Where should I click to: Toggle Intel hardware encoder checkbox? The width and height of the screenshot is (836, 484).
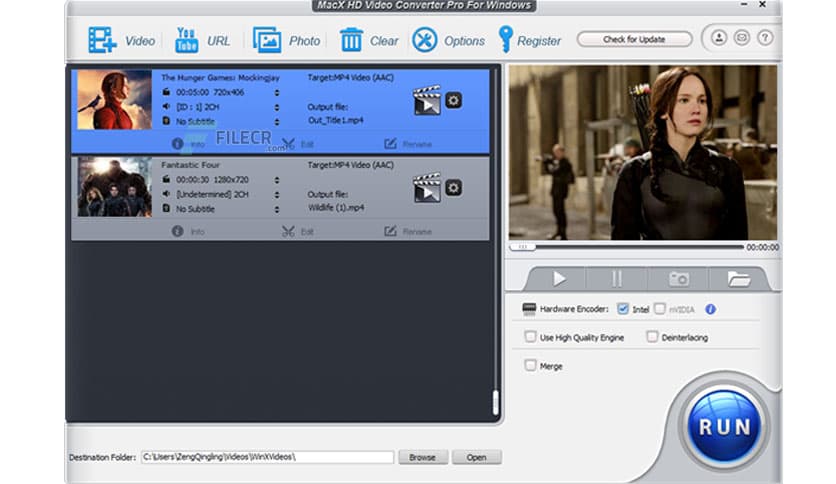[x=623, y=309]
